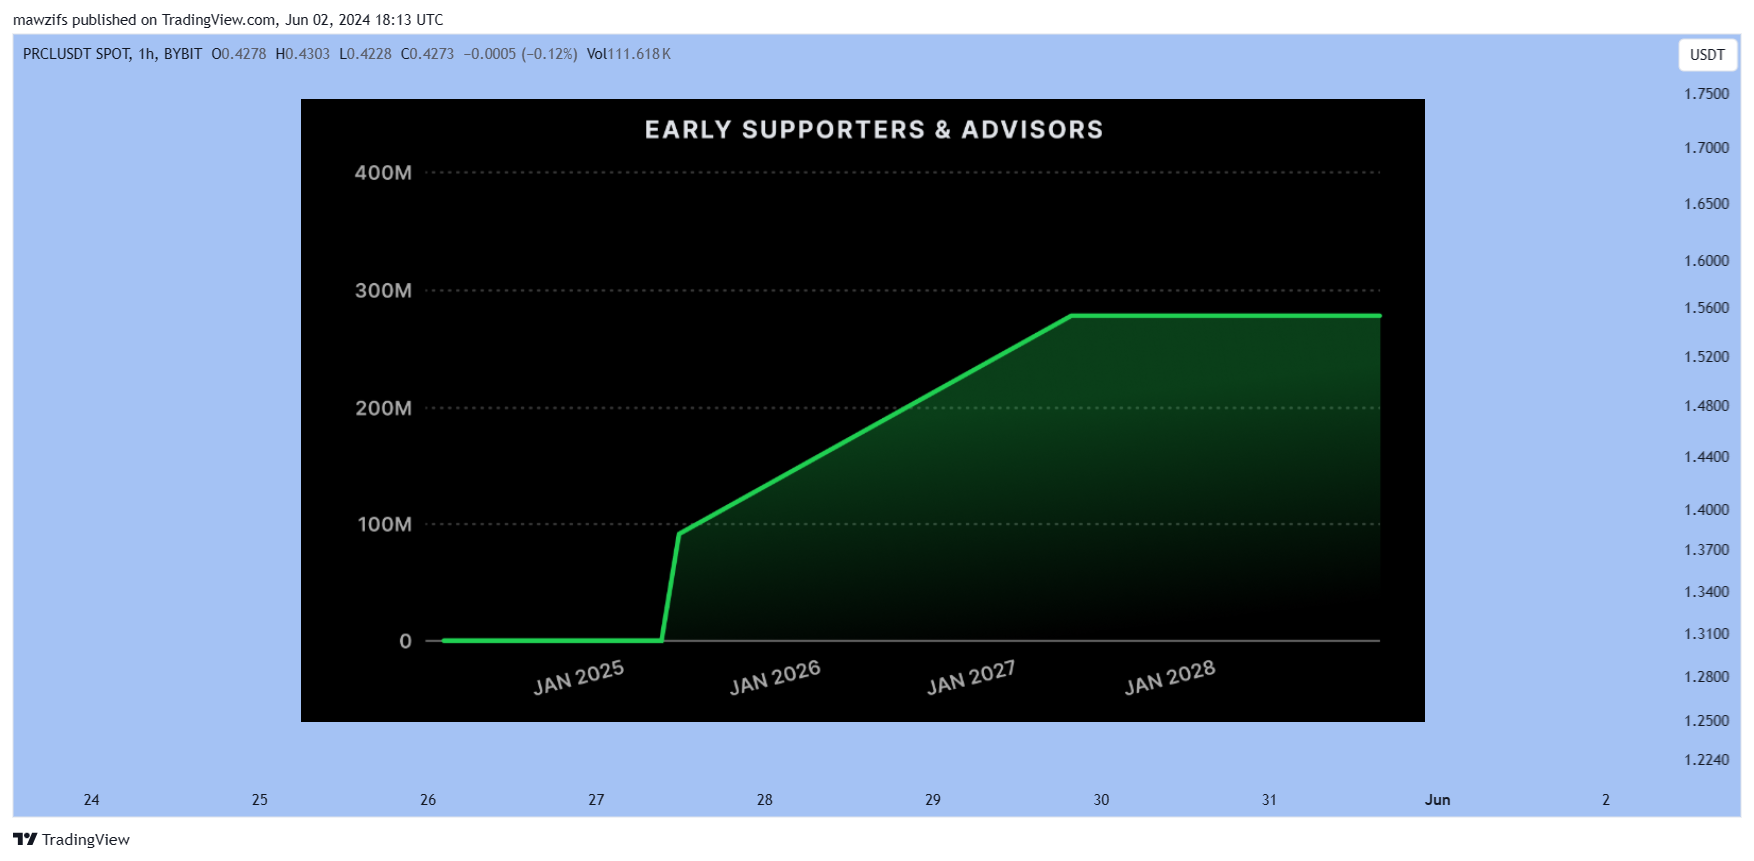This screenshot has height=861, width=1754.
Task: Click the 1.3700 price scale label
Action: point(1707,550)
